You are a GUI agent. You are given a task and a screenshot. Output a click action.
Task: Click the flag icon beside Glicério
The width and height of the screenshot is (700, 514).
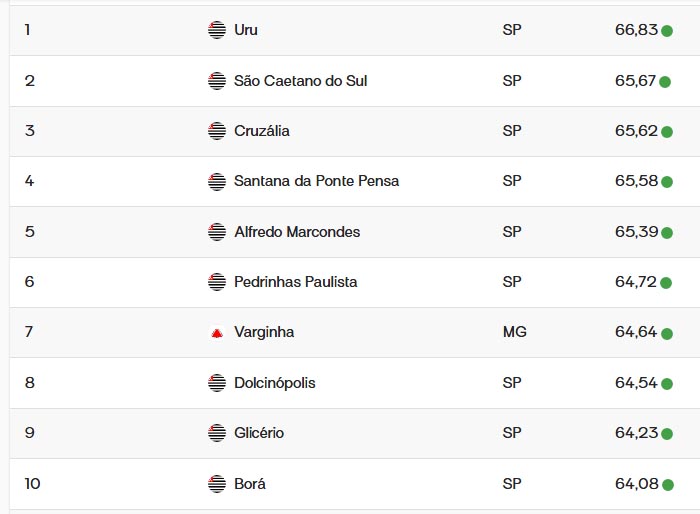click(217, 433)
